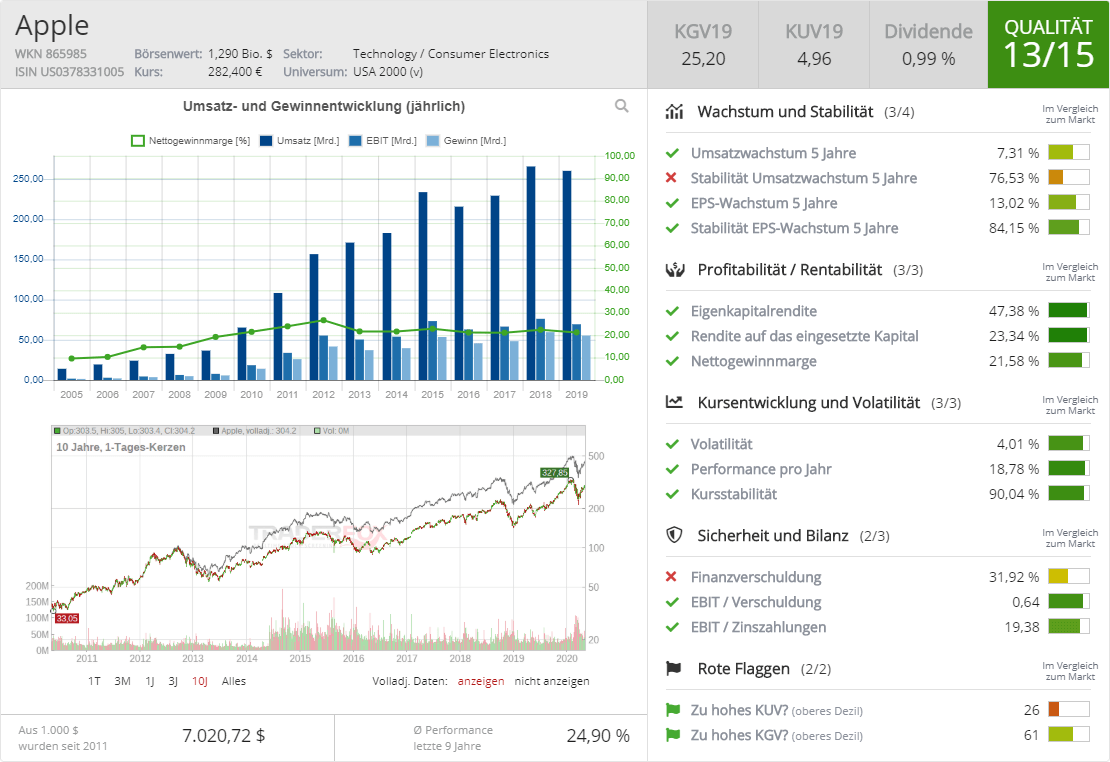
Task: Click the red X beside Finanzverschuldung
Action: (x=672, y=576)
